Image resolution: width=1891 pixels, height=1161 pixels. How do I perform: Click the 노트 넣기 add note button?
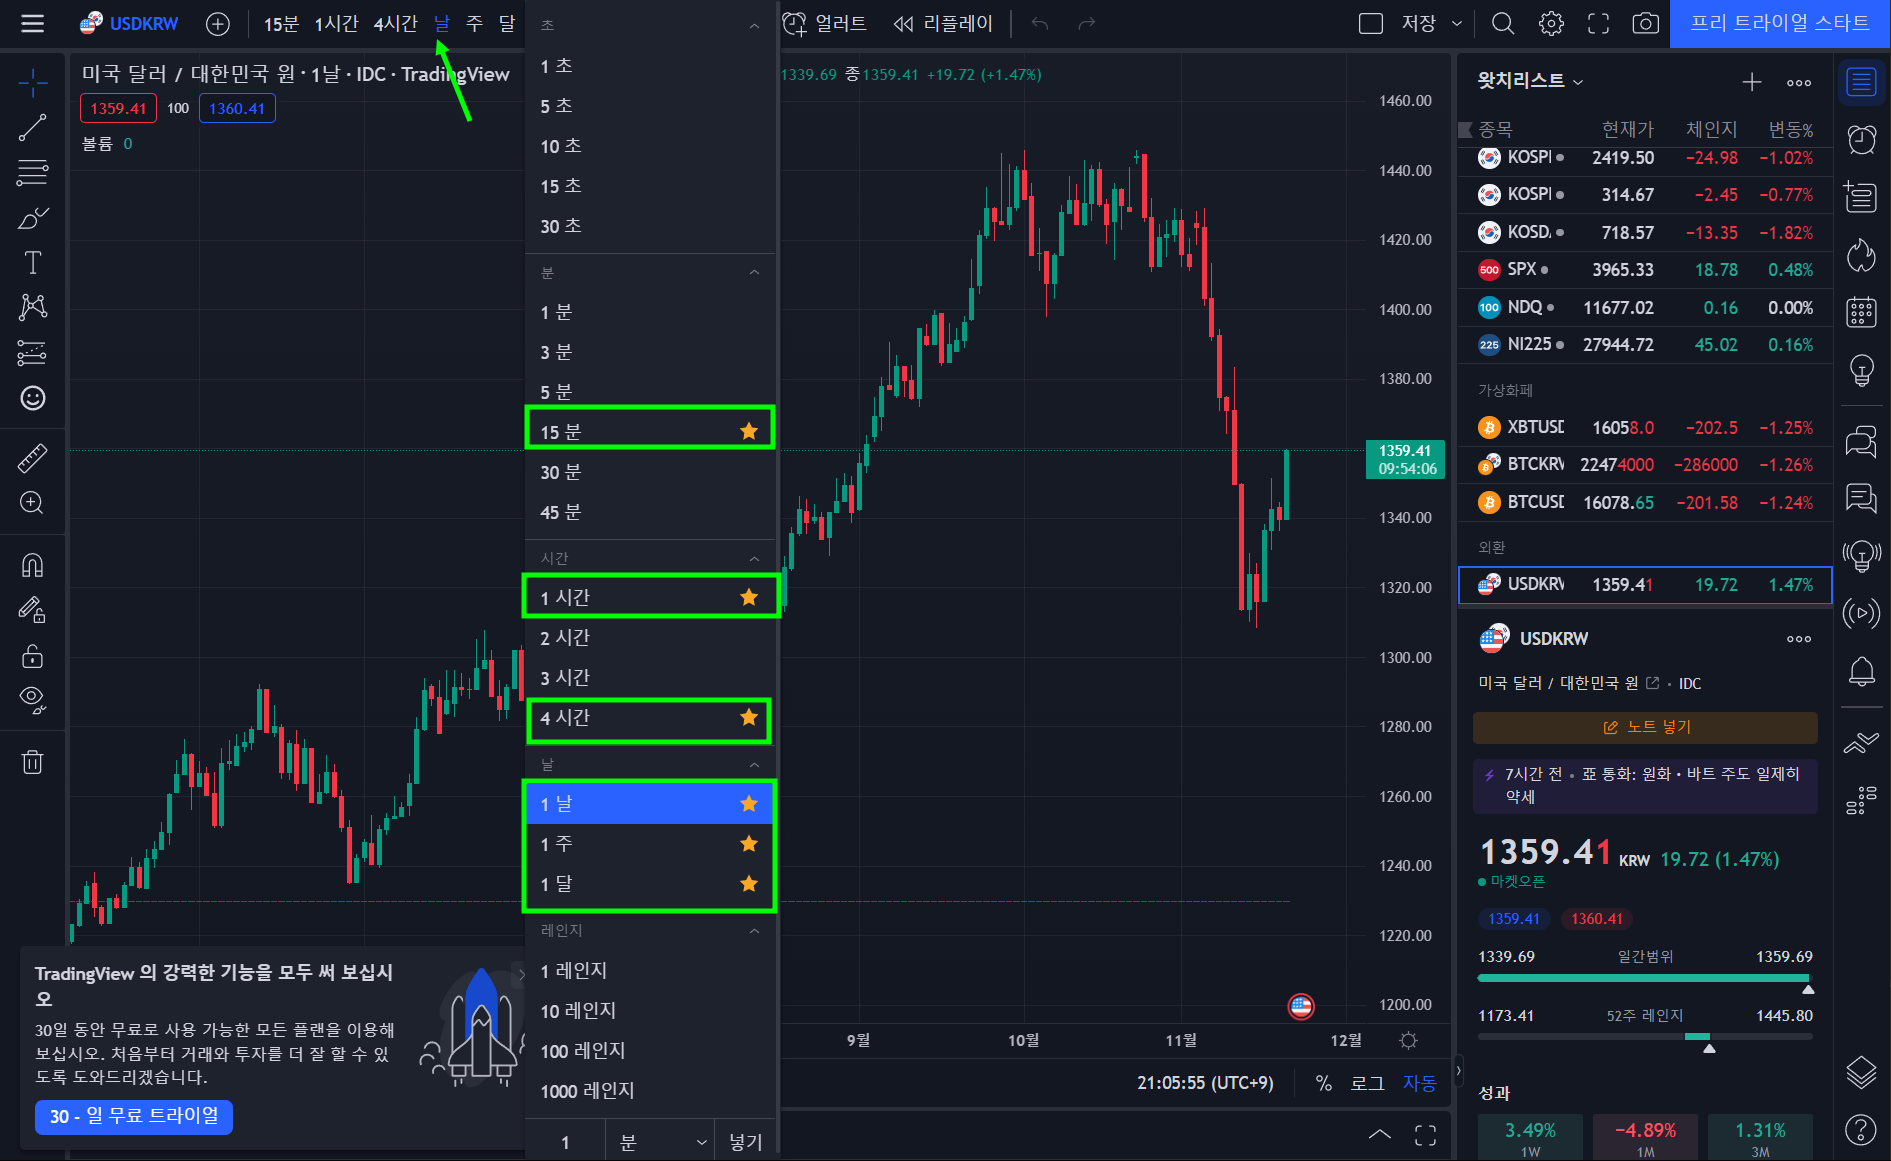tap(1645, 727)
